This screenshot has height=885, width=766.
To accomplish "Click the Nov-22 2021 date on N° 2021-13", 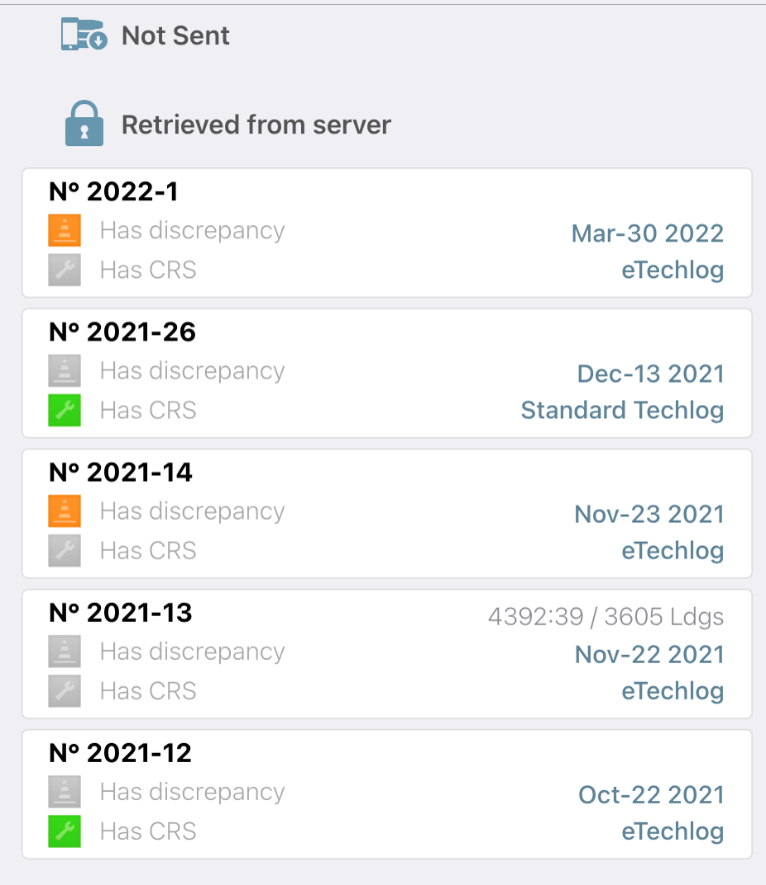I will tap(649, 655).
